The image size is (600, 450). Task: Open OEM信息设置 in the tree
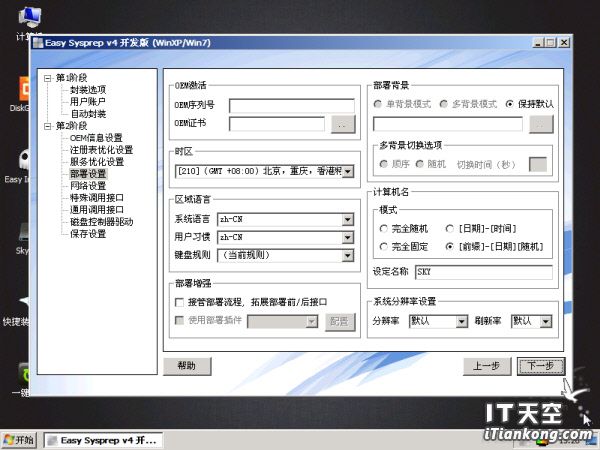click(x=96, y=138)
